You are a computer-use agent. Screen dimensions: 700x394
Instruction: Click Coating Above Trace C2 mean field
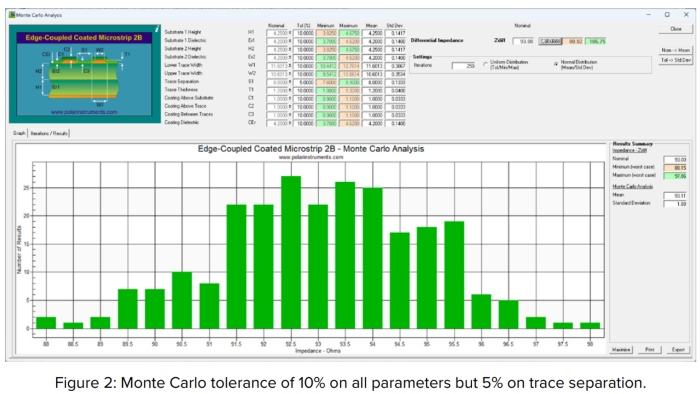tap(372, 107)
